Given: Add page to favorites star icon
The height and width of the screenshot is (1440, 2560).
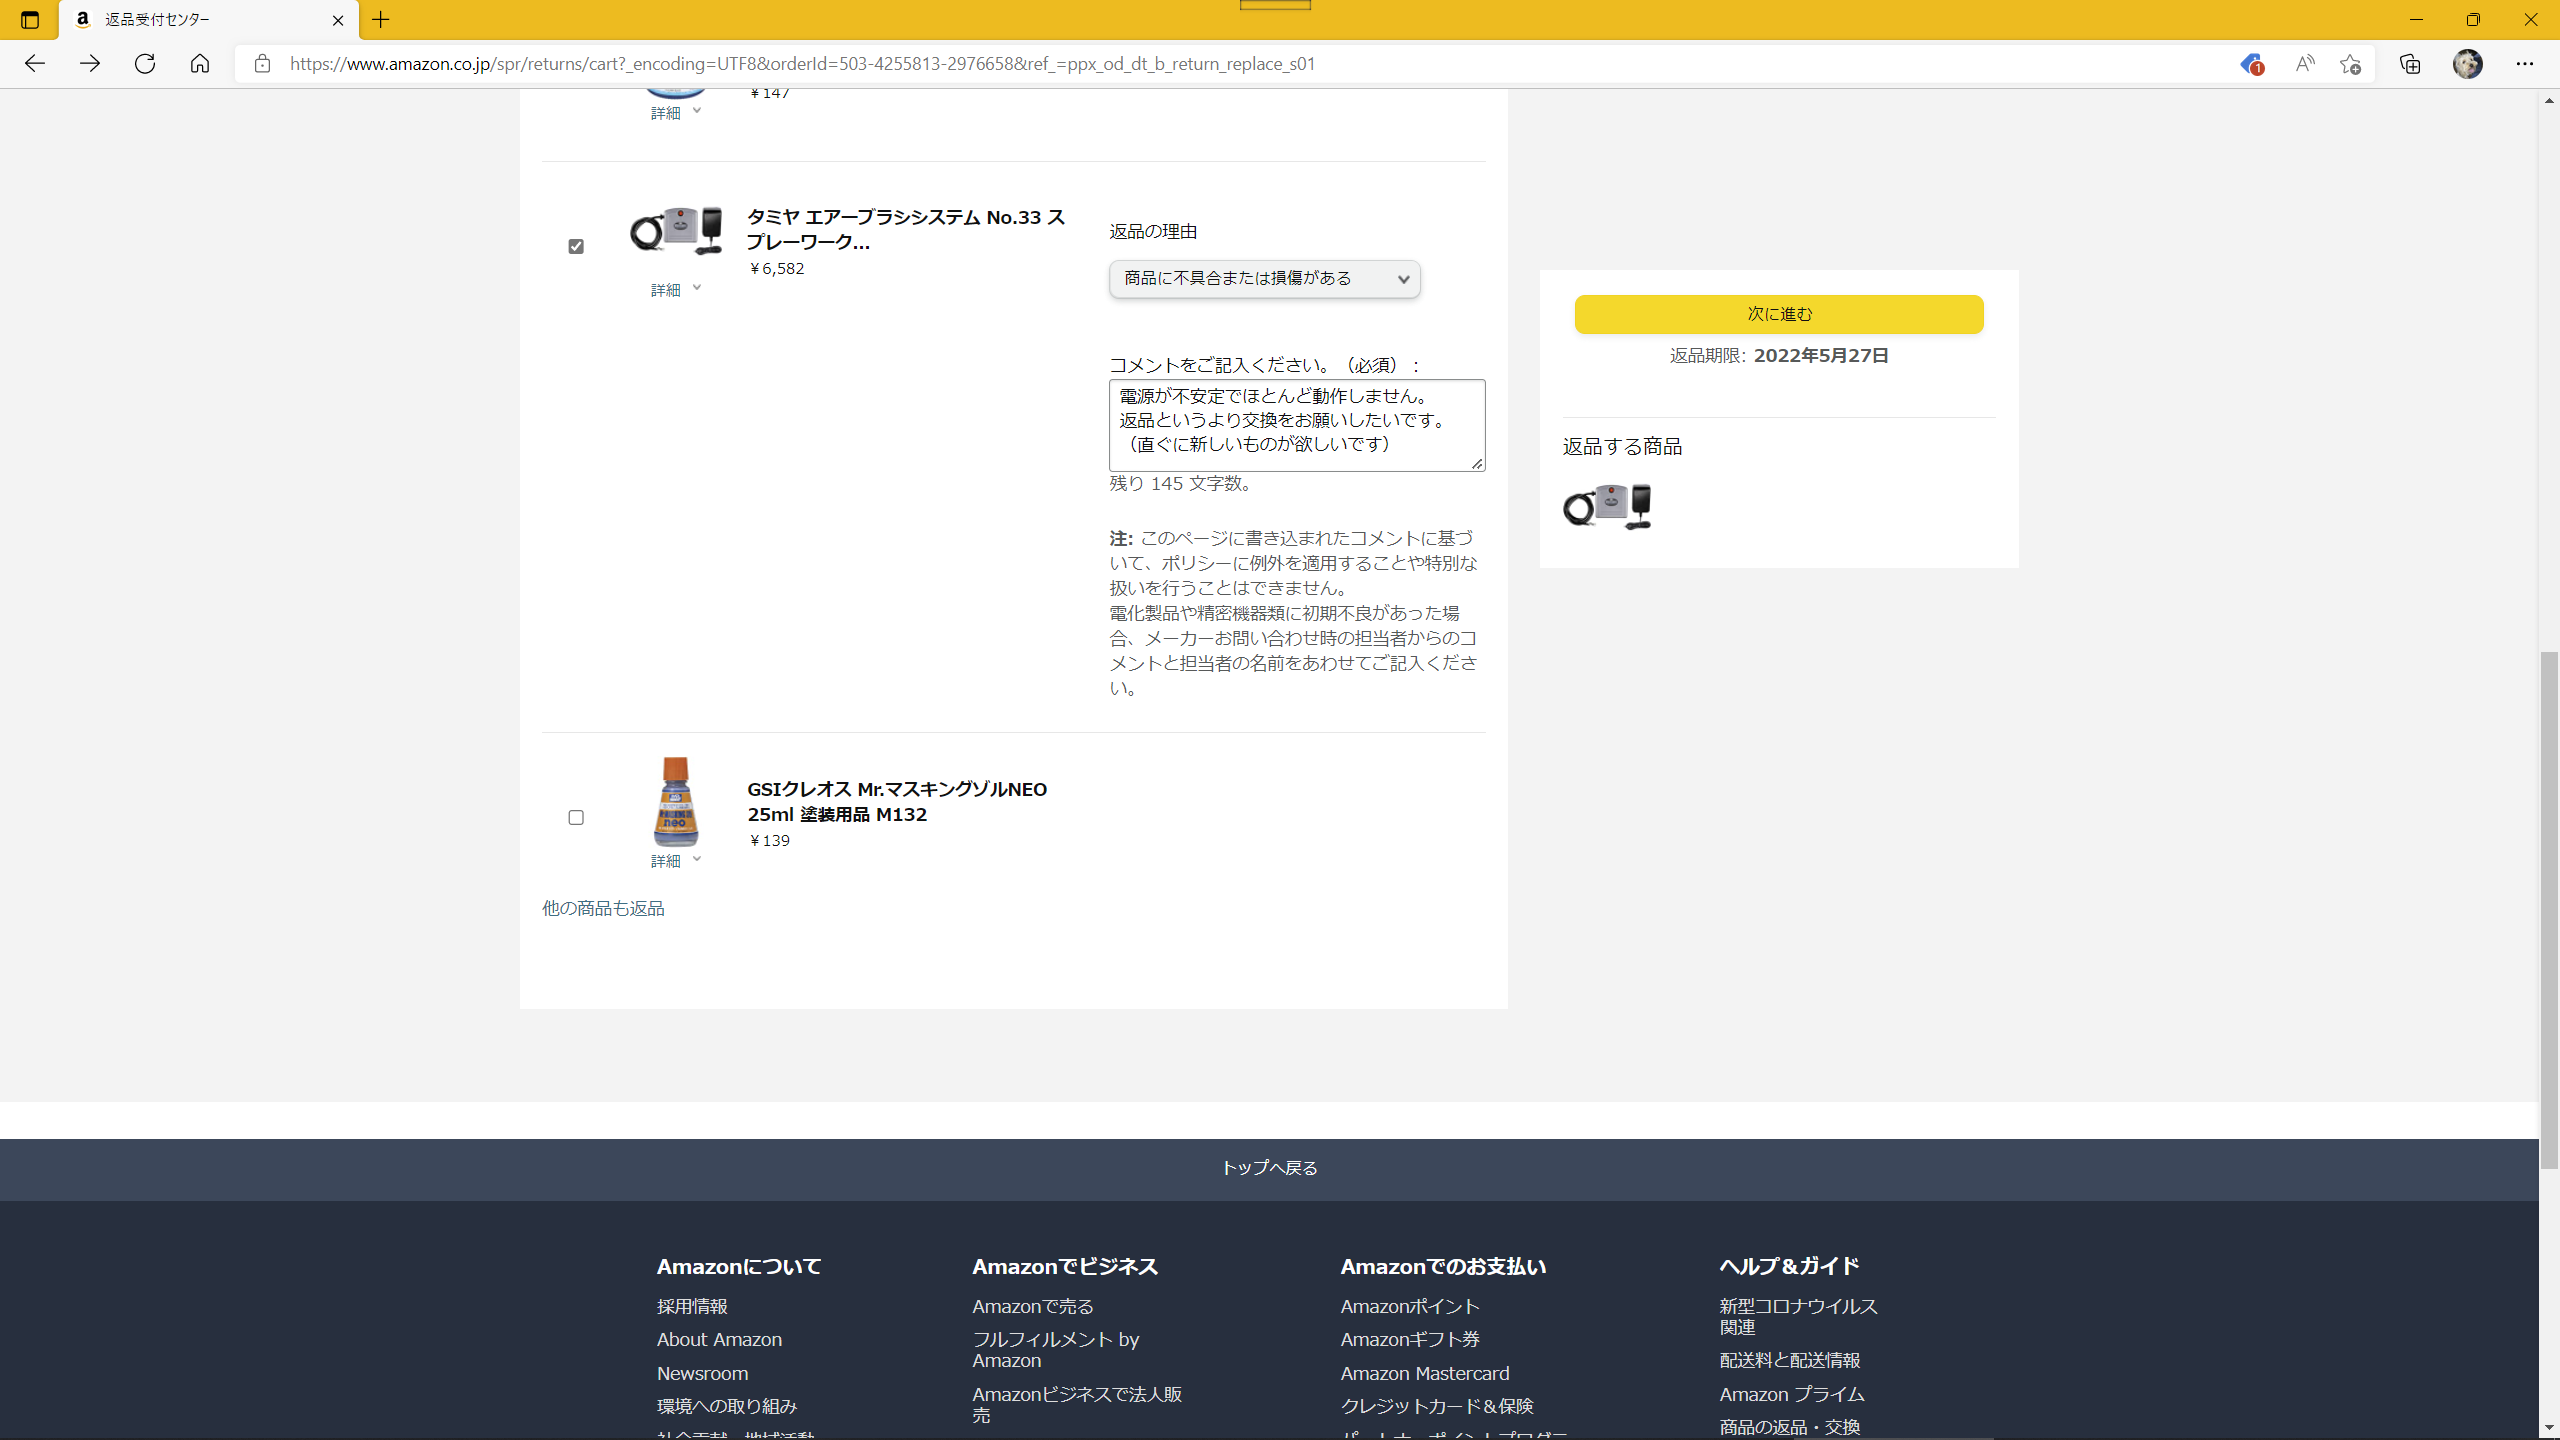Looking at the screenshot, I should coord(2350,64).
